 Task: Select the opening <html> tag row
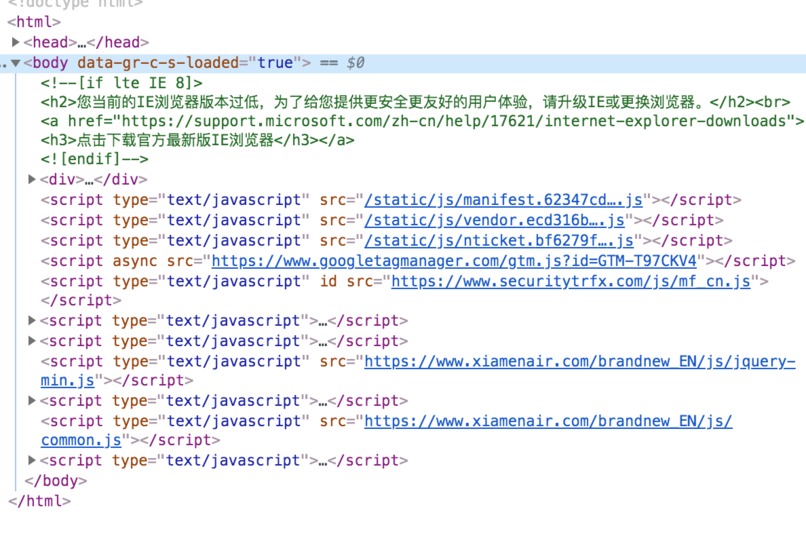click(x=34, y=22)
